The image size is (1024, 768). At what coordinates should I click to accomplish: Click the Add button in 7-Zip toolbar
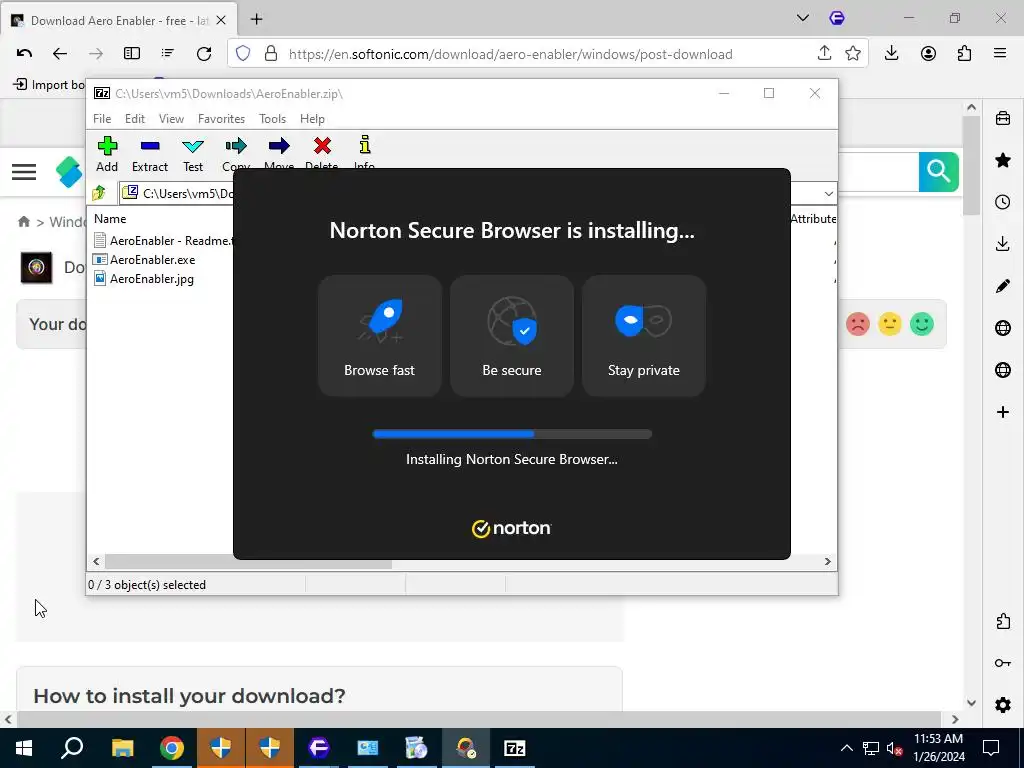pos(107,154)
